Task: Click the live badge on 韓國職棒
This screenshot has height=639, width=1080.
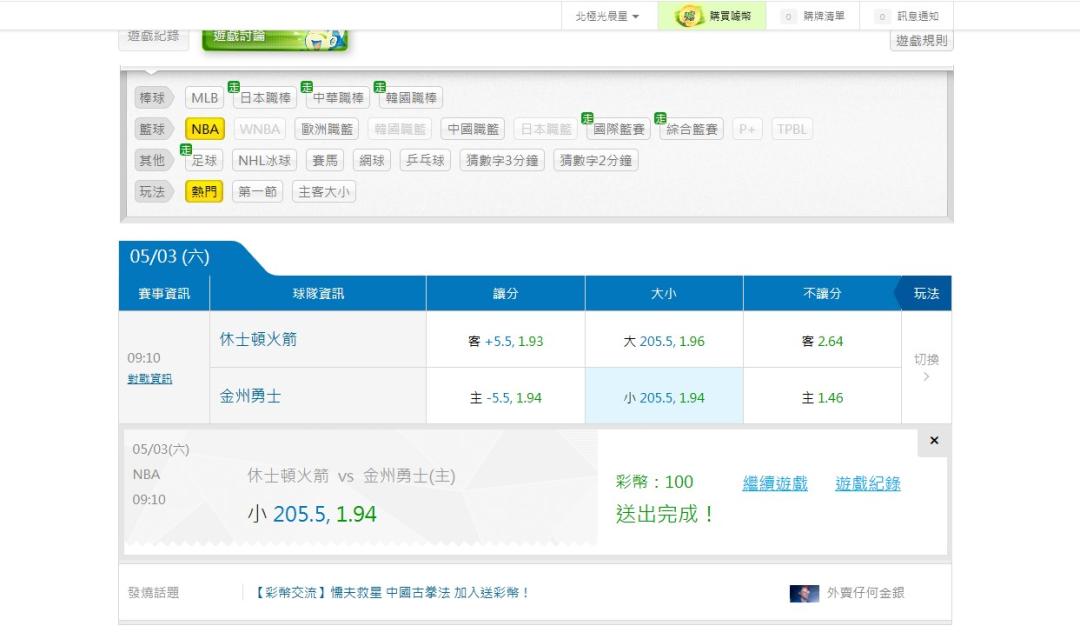Action: point(380,87)
